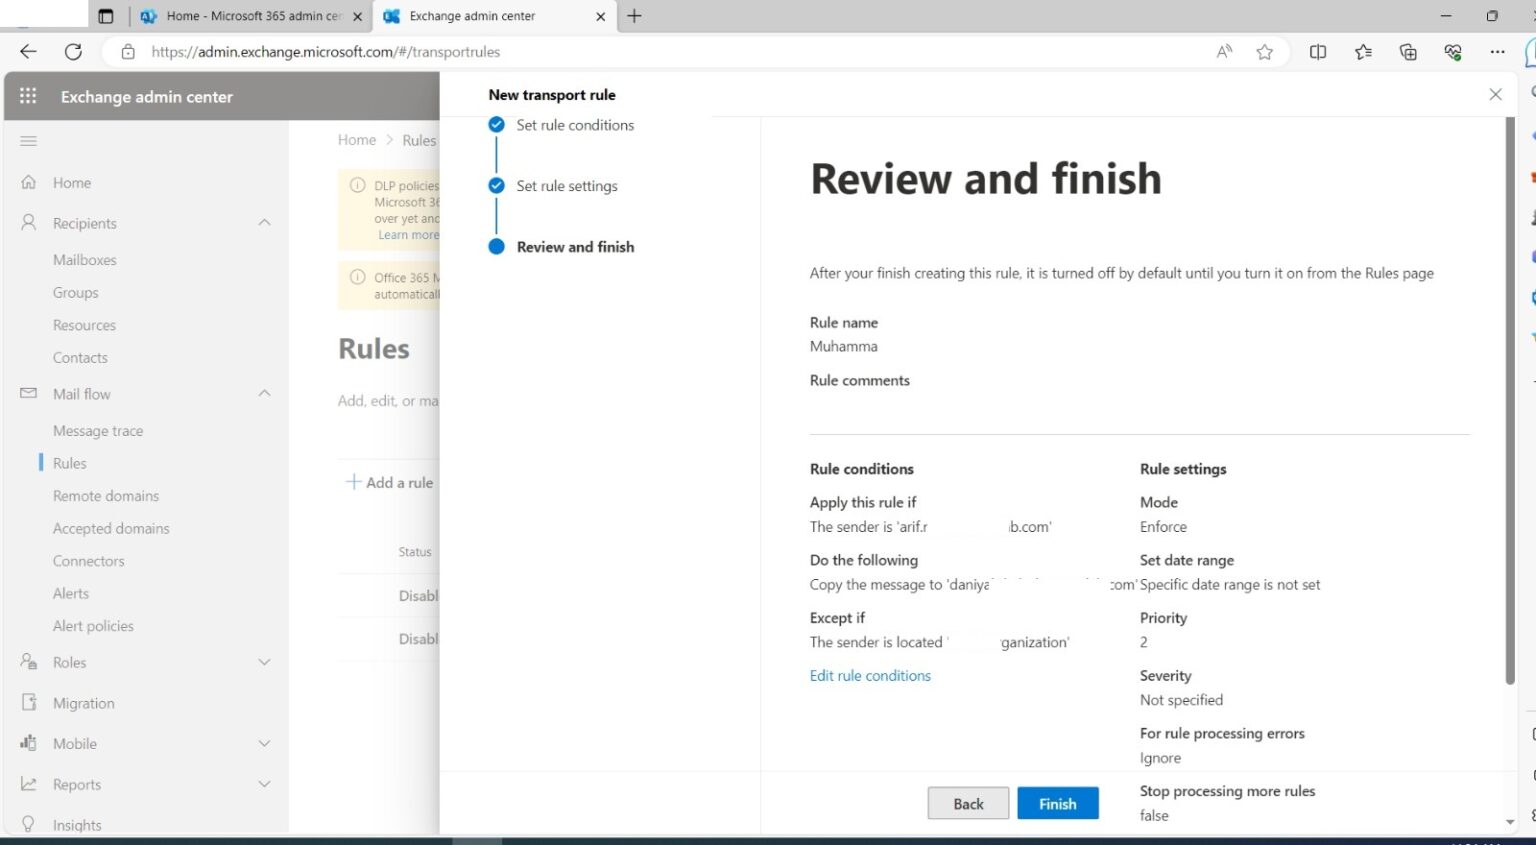Click the review panel vertical scrollbar
The width and height of the screenshot is (1536, 845).
click(x=1510, y=400)
